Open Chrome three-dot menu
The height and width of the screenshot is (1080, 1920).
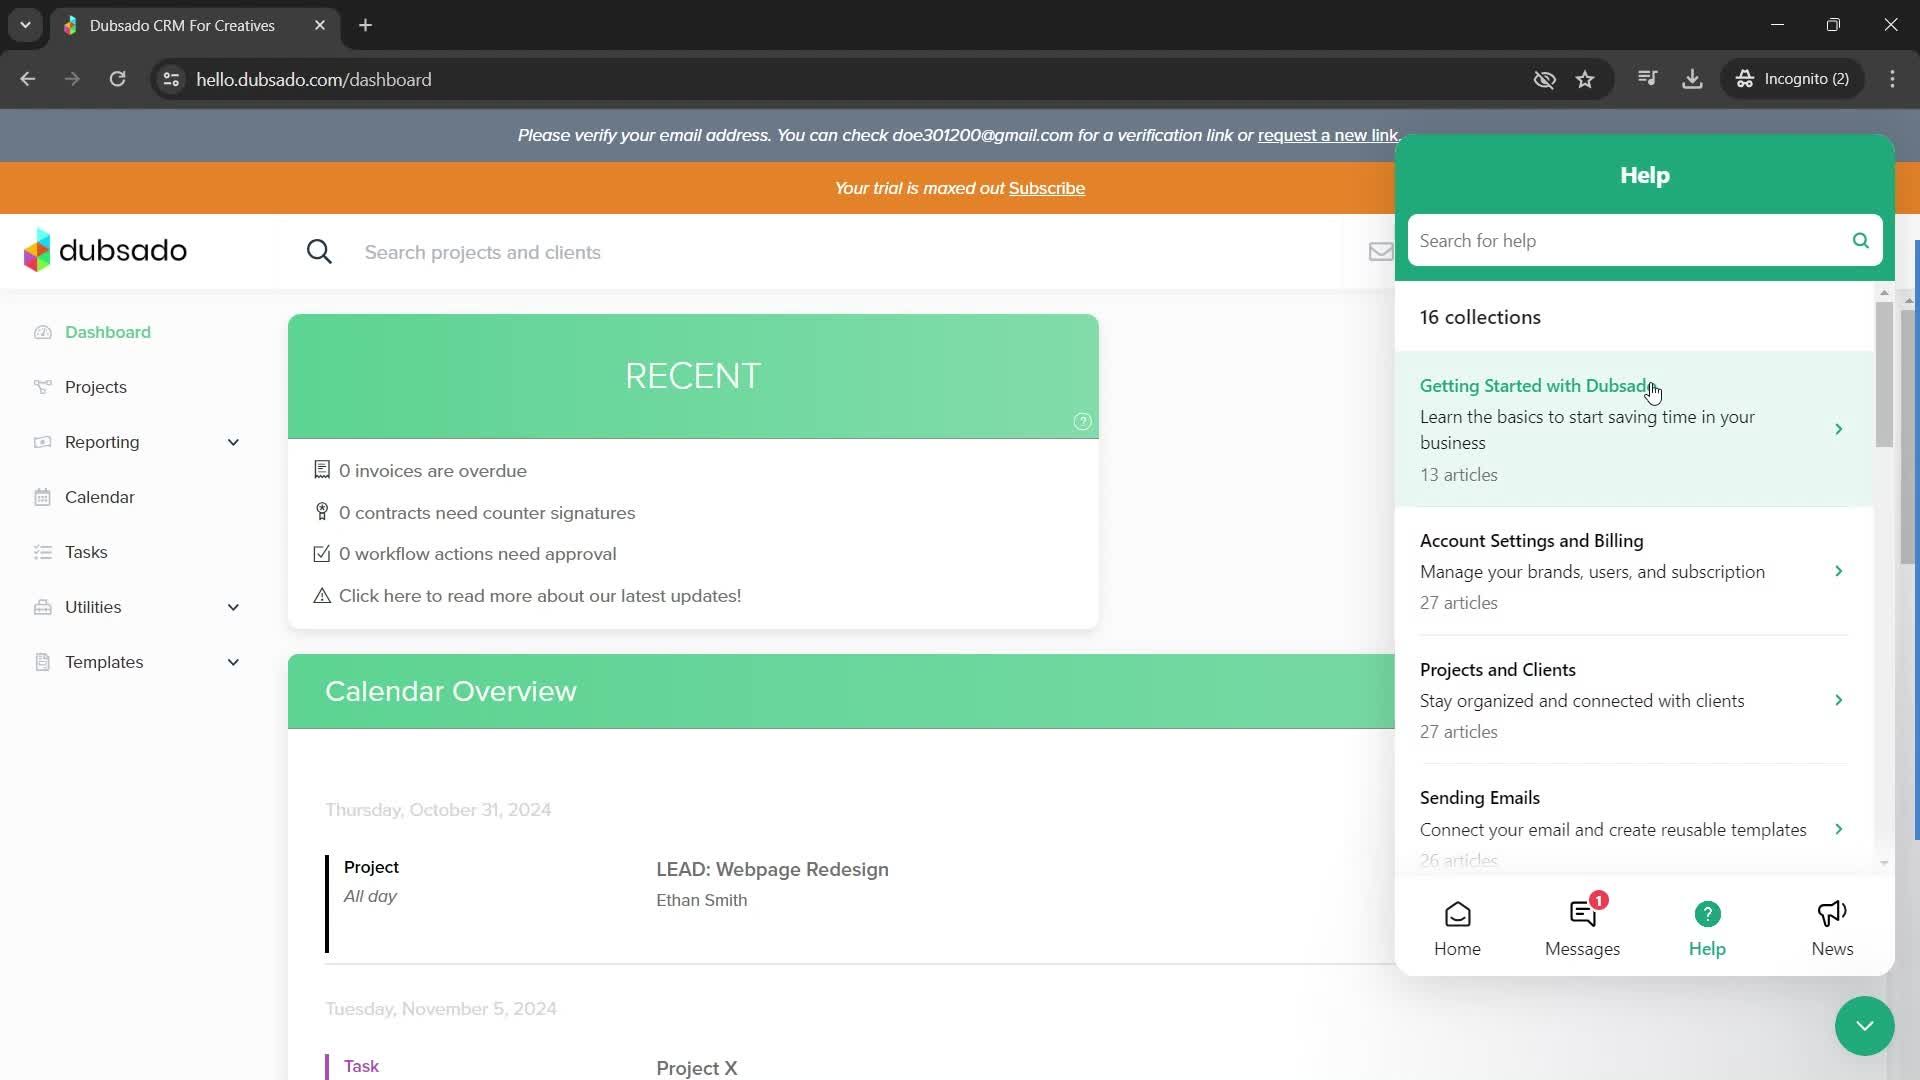(x=1892, y=79)
